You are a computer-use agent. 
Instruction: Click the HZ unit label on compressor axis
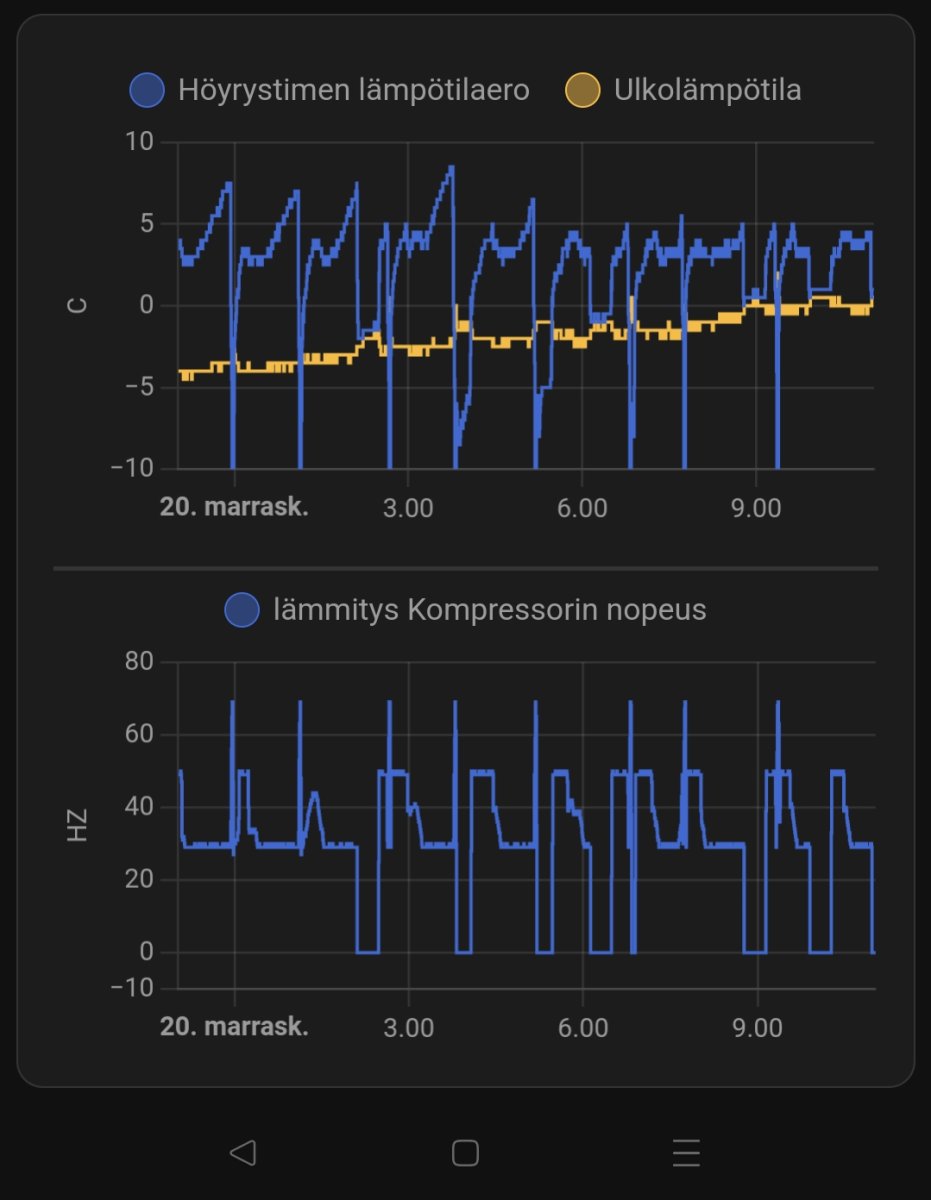coord(78,825)
